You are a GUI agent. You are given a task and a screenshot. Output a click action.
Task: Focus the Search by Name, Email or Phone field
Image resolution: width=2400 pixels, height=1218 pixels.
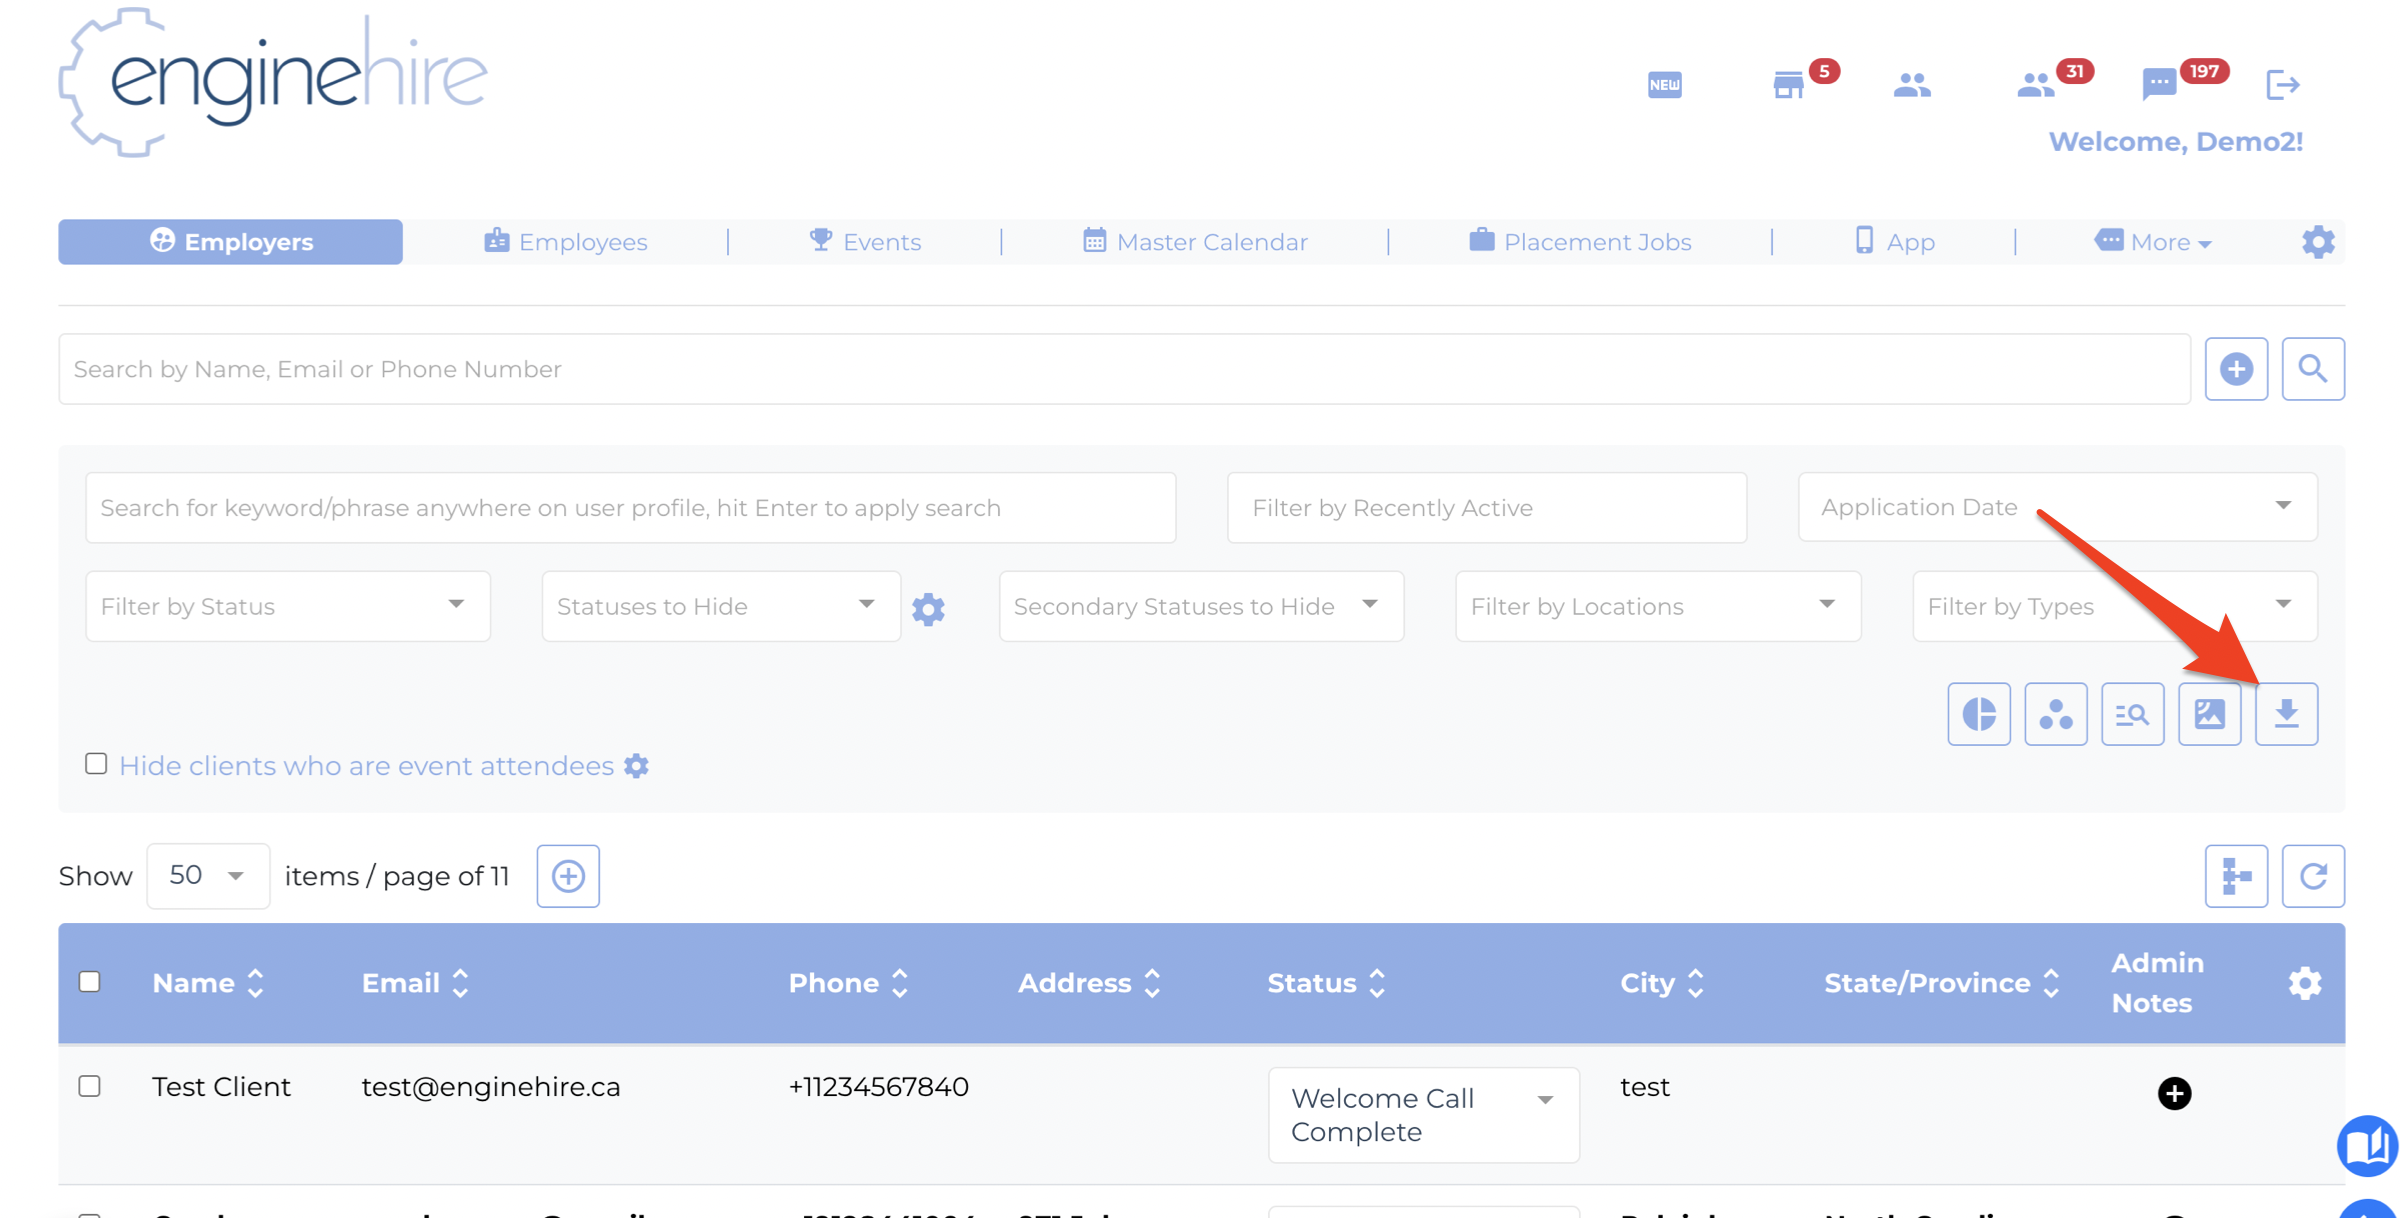point(1124,369)
